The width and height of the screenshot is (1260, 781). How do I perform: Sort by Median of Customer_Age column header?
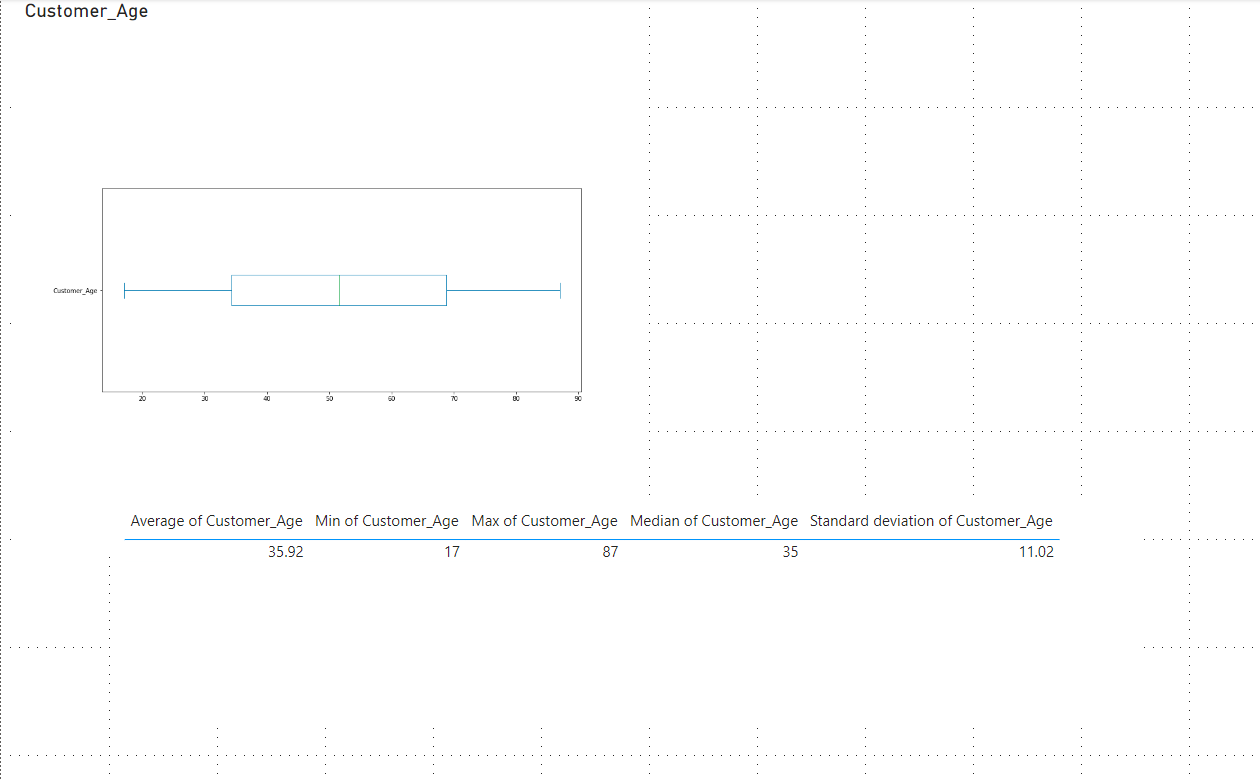click(714, 521)
